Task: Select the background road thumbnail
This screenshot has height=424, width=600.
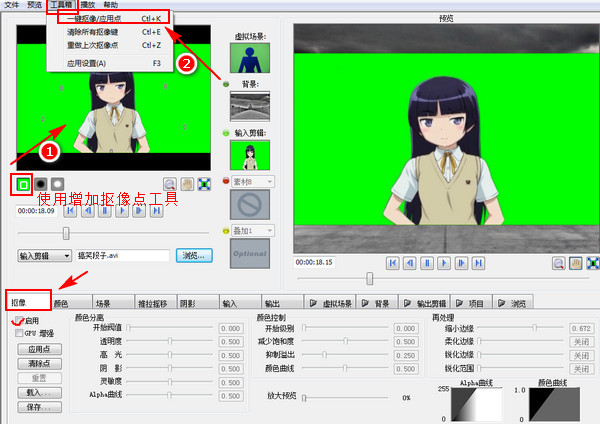Action: 250,106
